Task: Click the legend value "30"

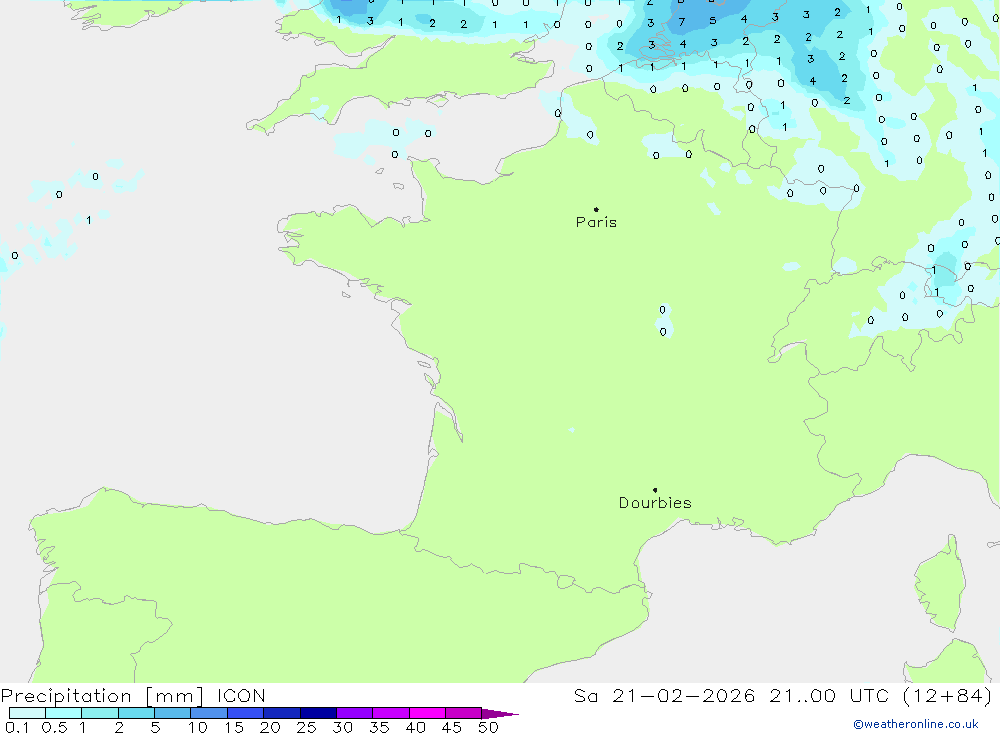Action: pyautogui.click(x=343, y=727)
